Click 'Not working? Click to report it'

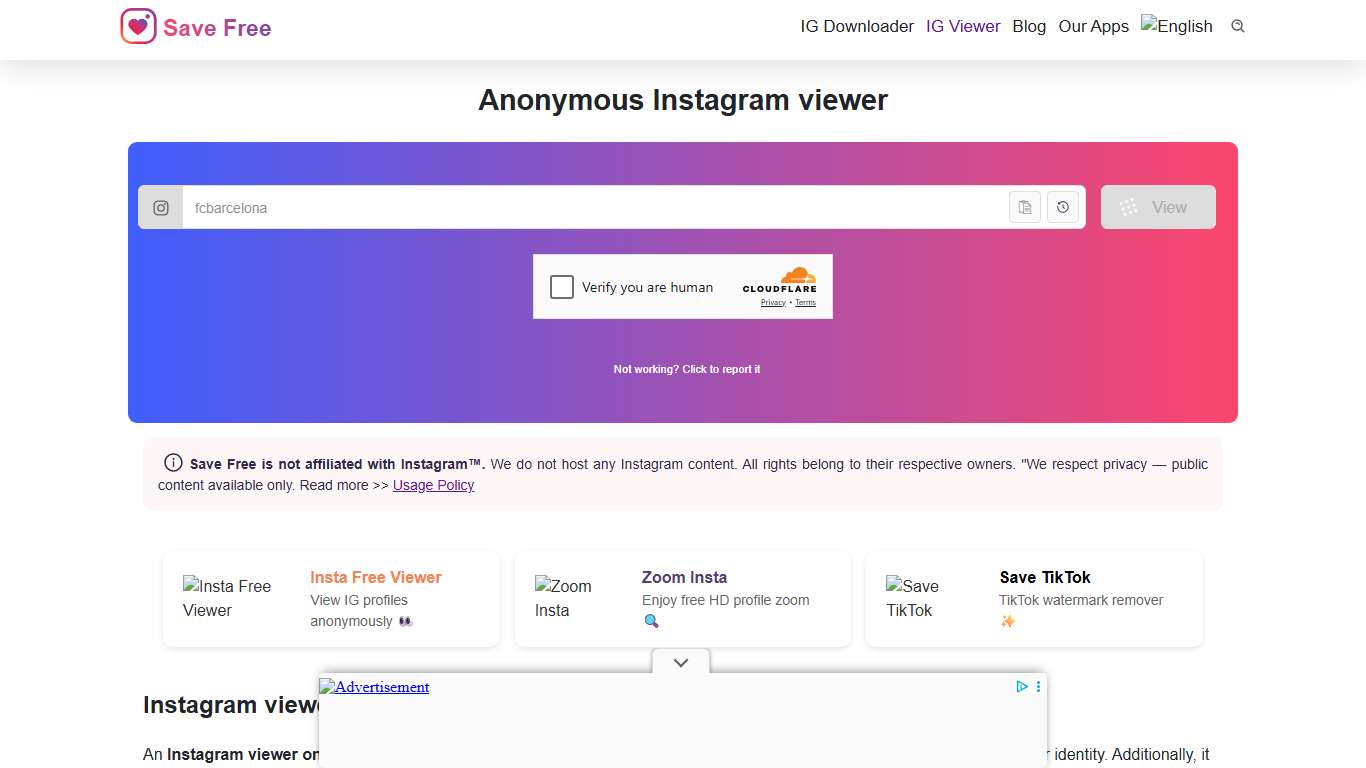coord(686,369)
